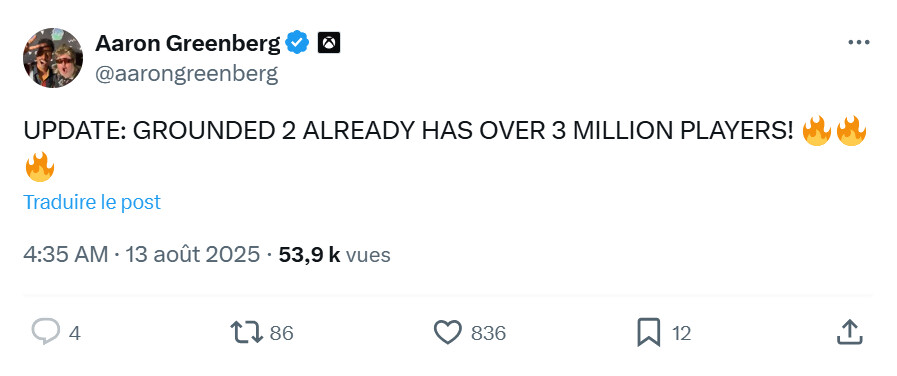Click the share upload icon
The image size is (897, 376).
(850, 332)
